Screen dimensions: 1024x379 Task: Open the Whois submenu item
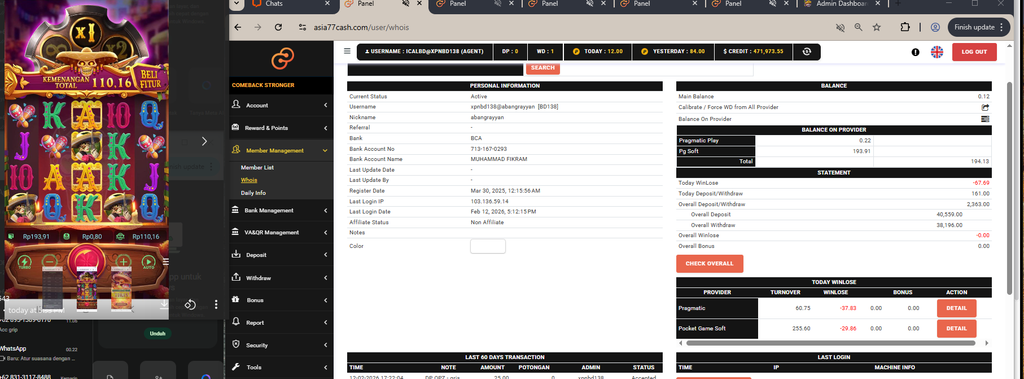tap(249, 180)
